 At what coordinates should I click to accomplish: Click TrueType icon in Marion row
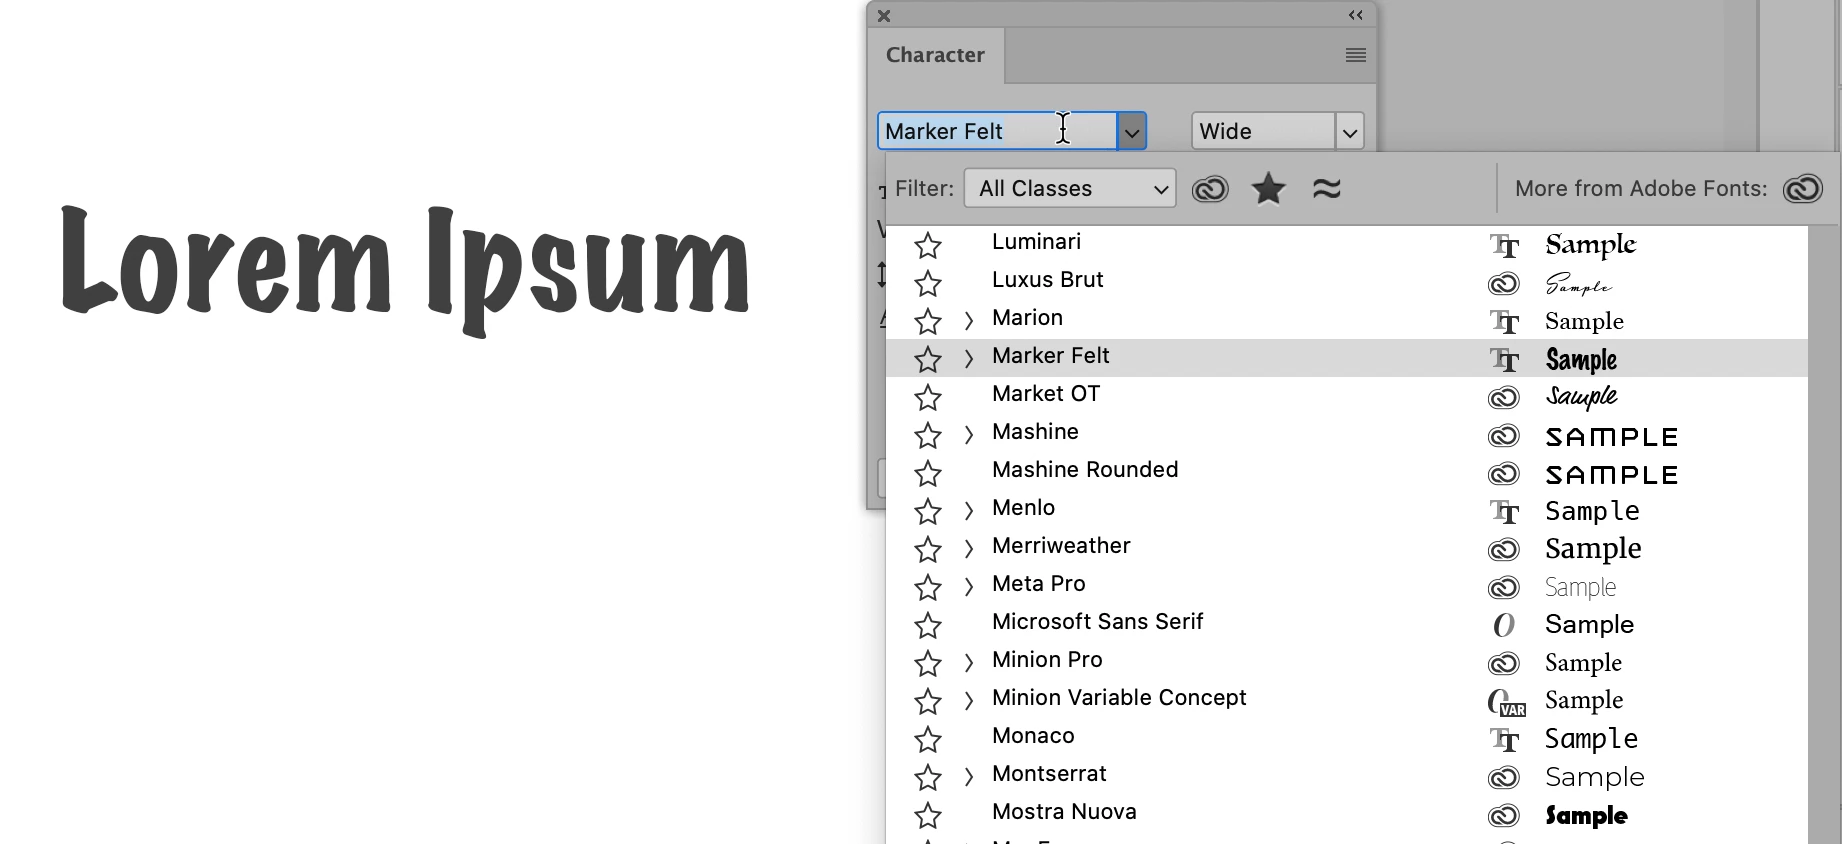tap(1504, 322)
